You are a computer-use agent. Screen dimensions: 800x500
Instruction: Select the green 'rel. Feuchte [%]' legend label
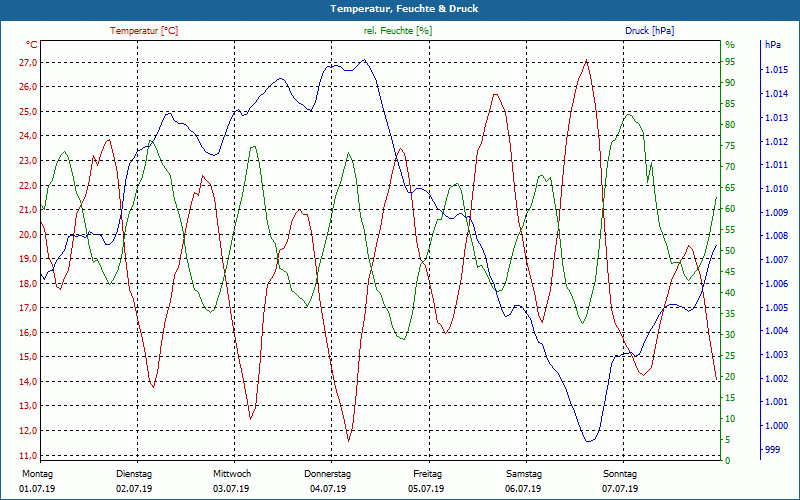[397, 31]
